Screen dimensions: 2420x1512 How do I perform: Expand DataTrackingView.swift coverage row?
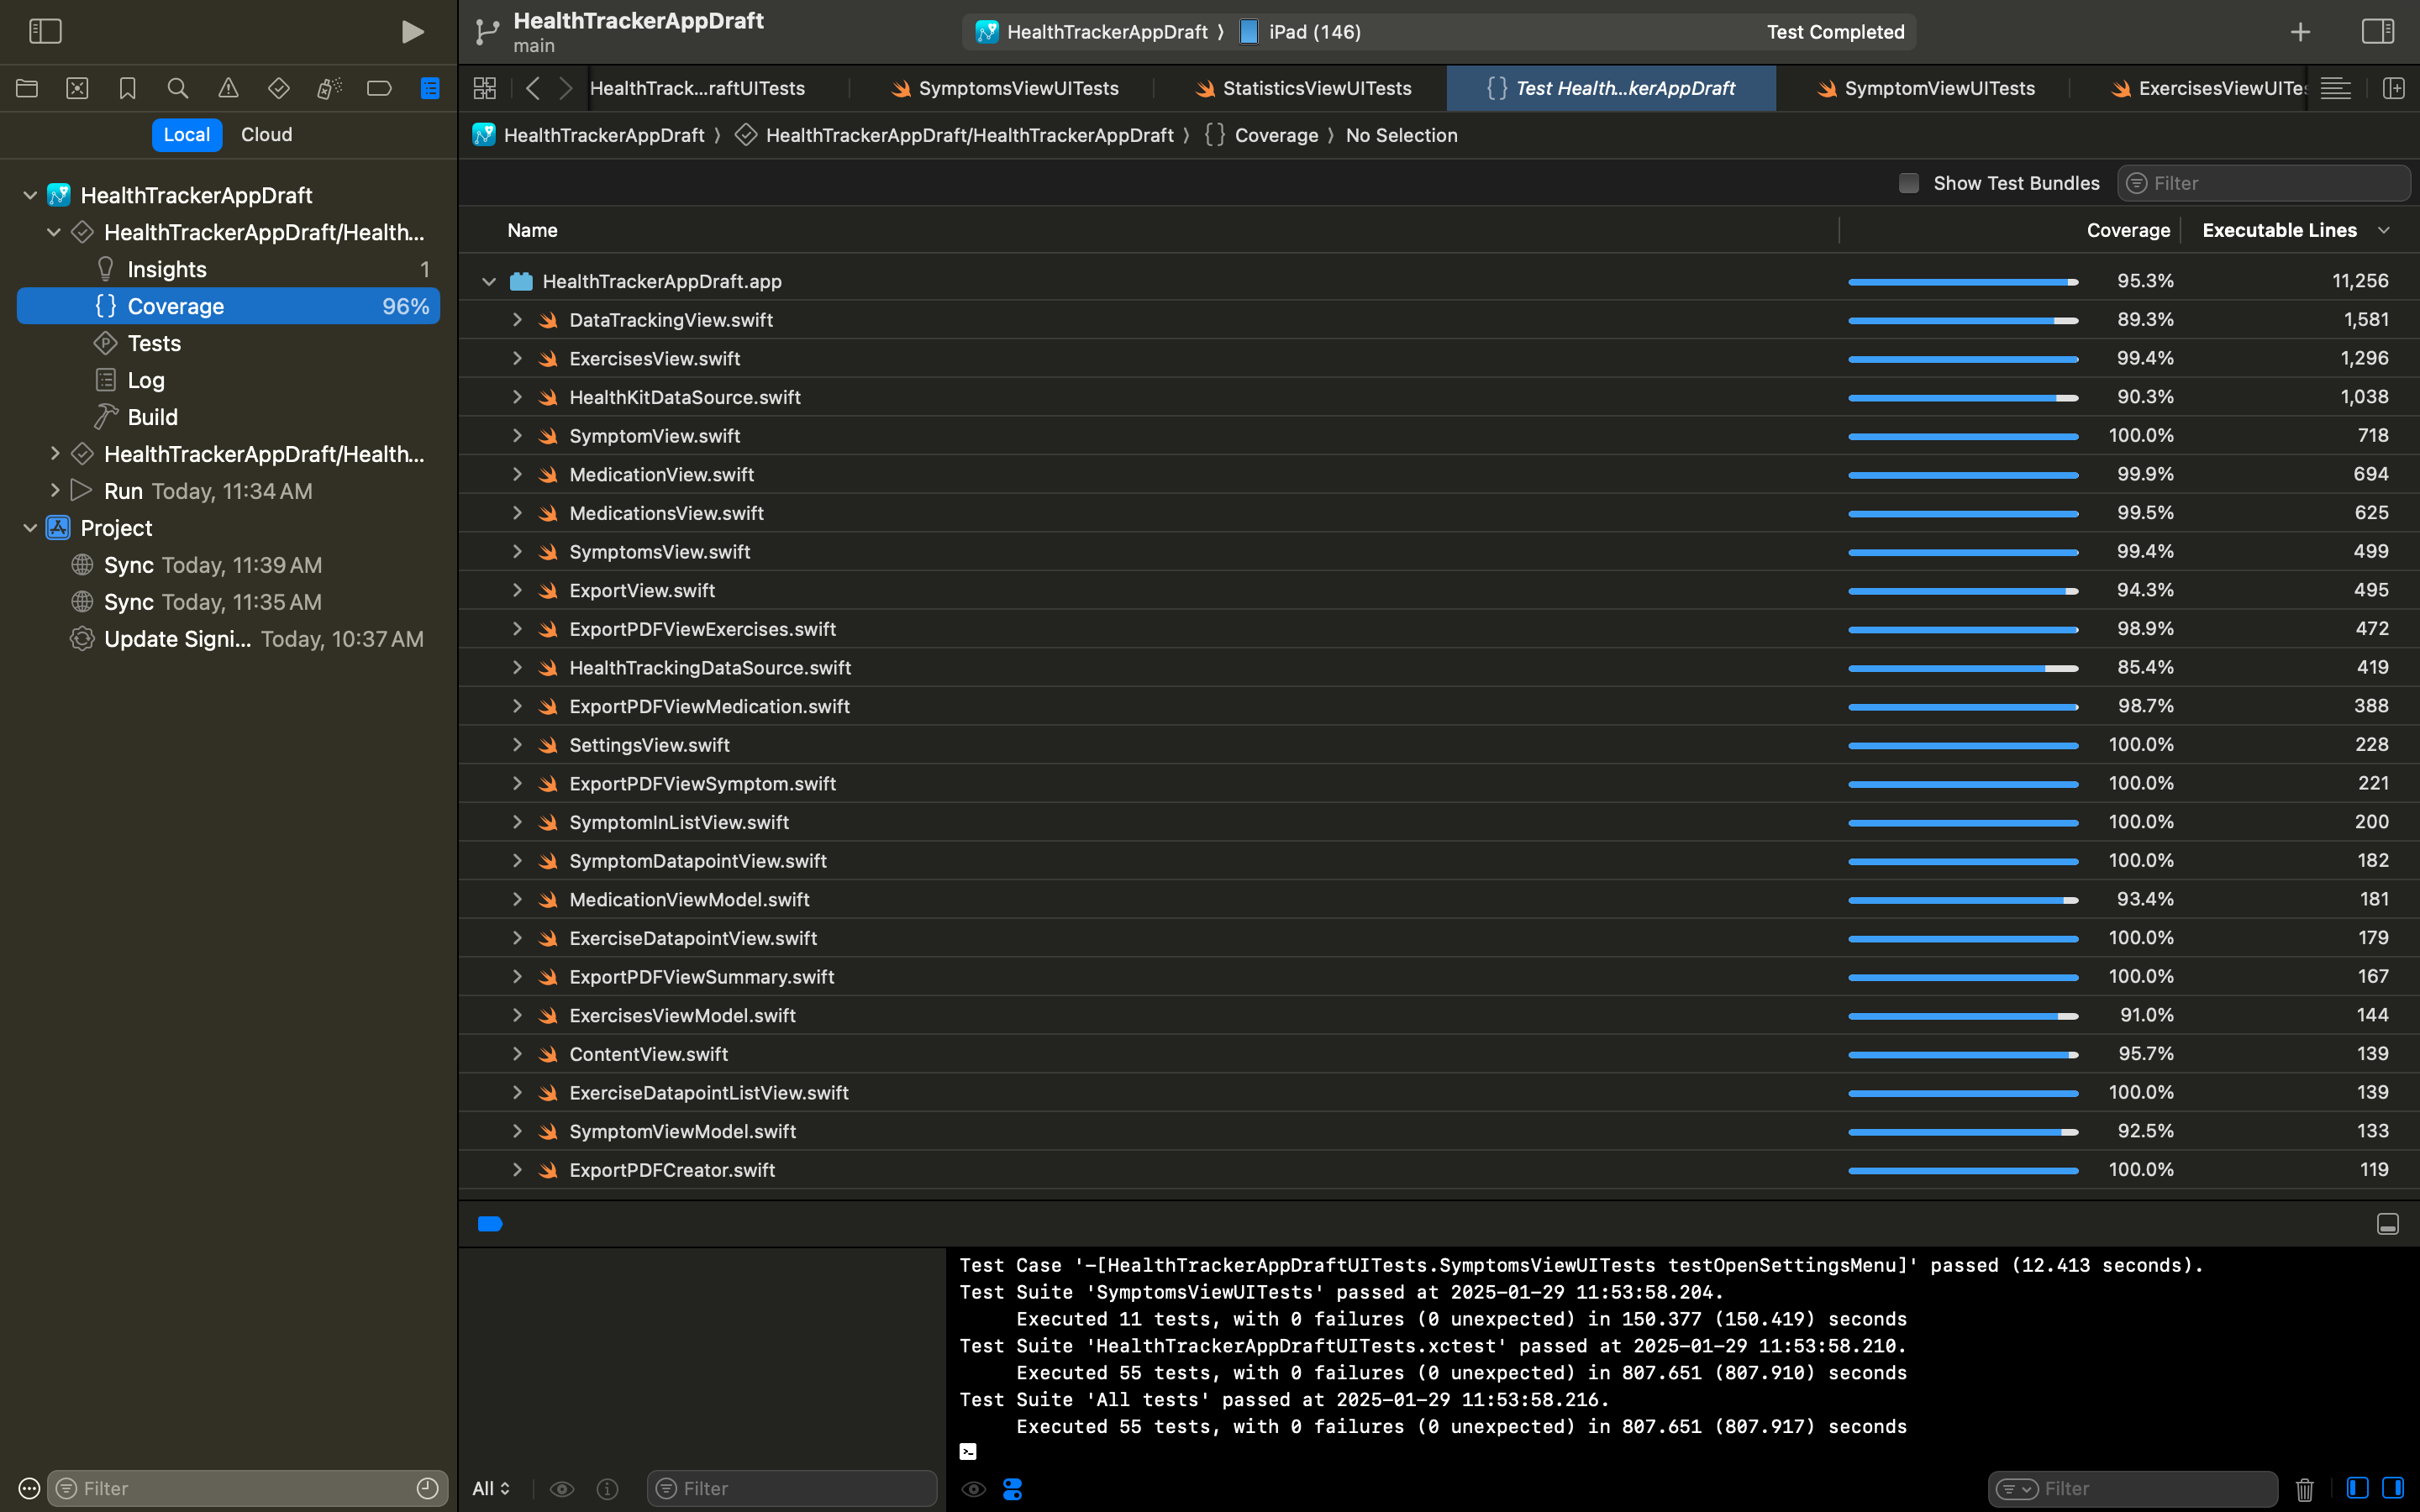(x=518, y=318)
